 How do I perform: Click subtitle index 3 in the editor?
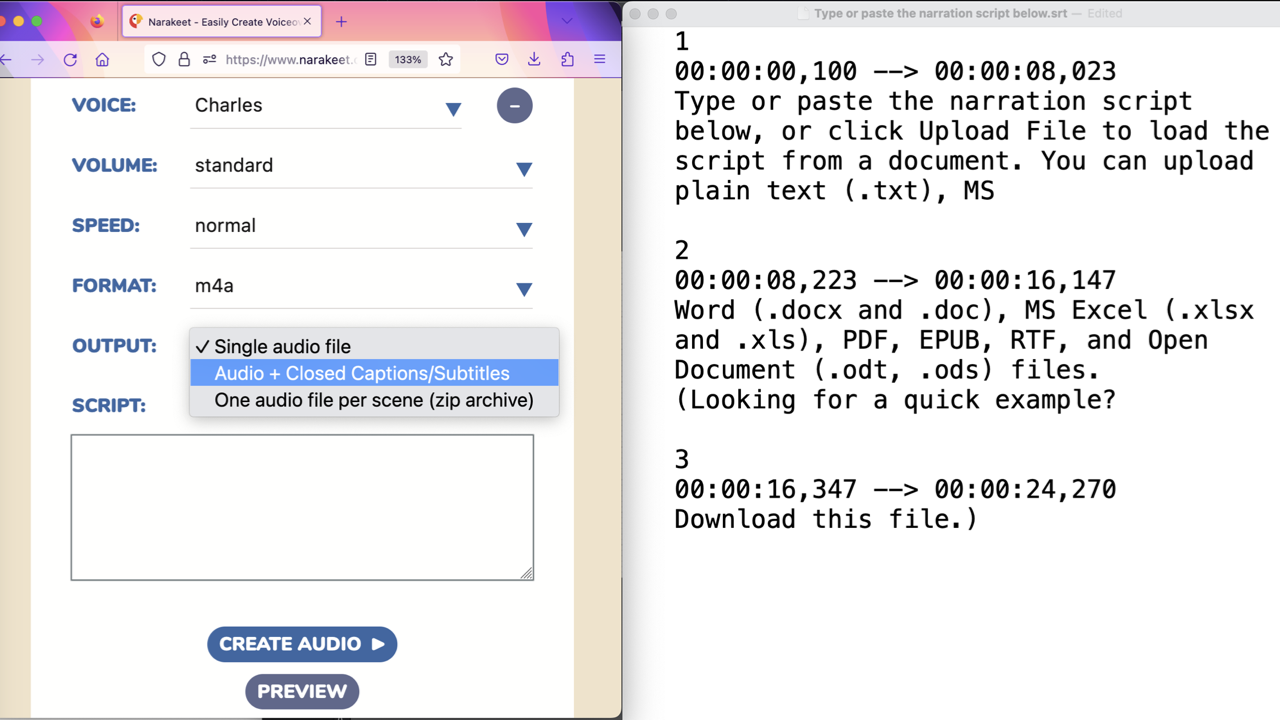(x=682, y=460)
